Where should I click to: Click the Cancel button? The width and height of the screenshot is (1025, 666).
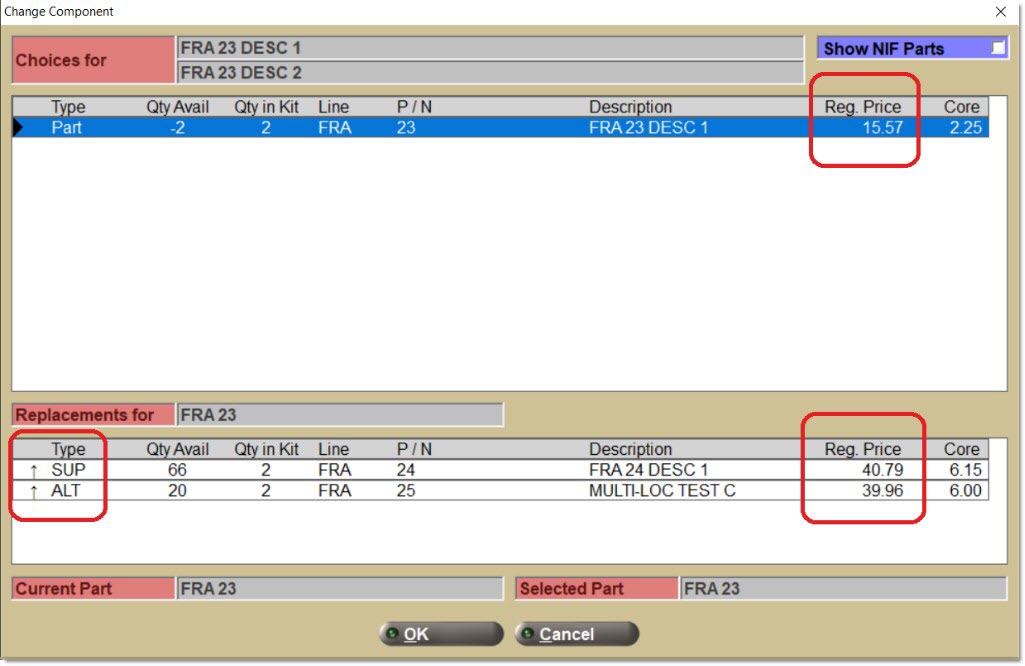(x=576, y=634)
